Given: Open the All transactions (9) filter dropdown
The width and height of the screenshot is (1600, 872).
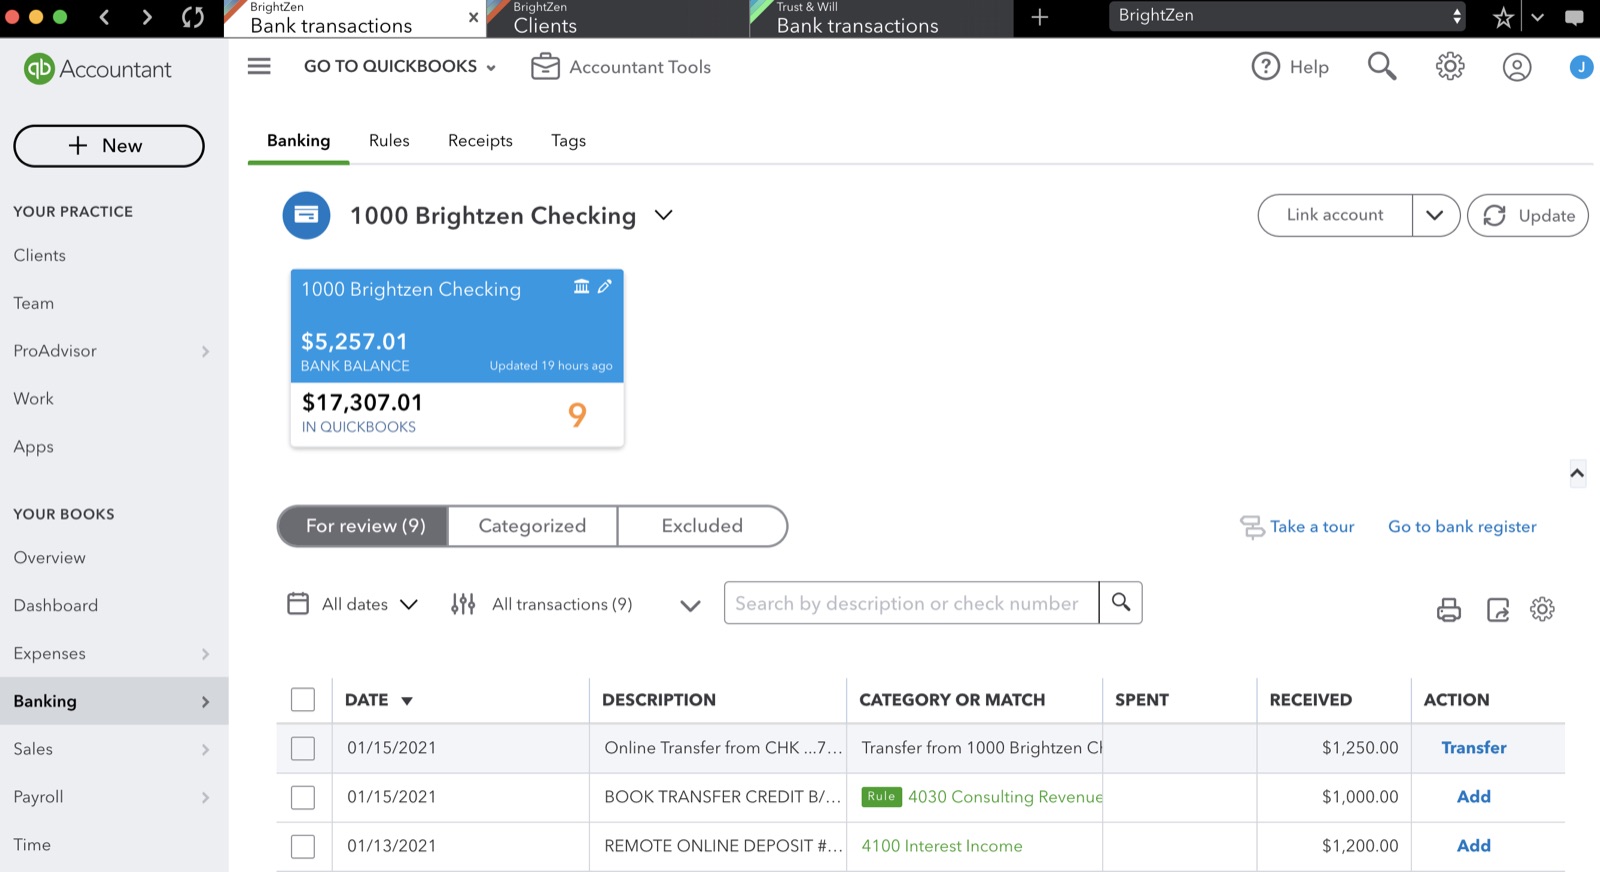Looking at the screenshot, I should pyautogui.click(x=575, y=604).
